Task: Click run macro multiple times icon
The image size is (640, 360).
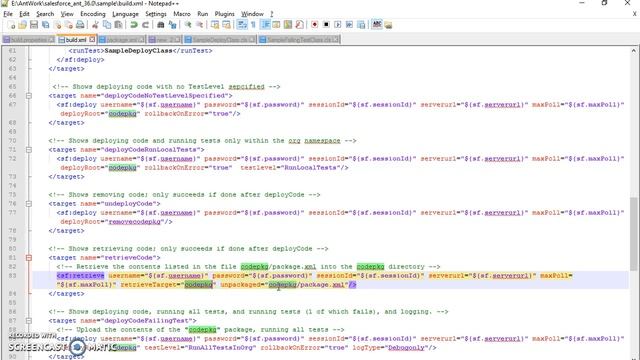Action: coord(349,25)
